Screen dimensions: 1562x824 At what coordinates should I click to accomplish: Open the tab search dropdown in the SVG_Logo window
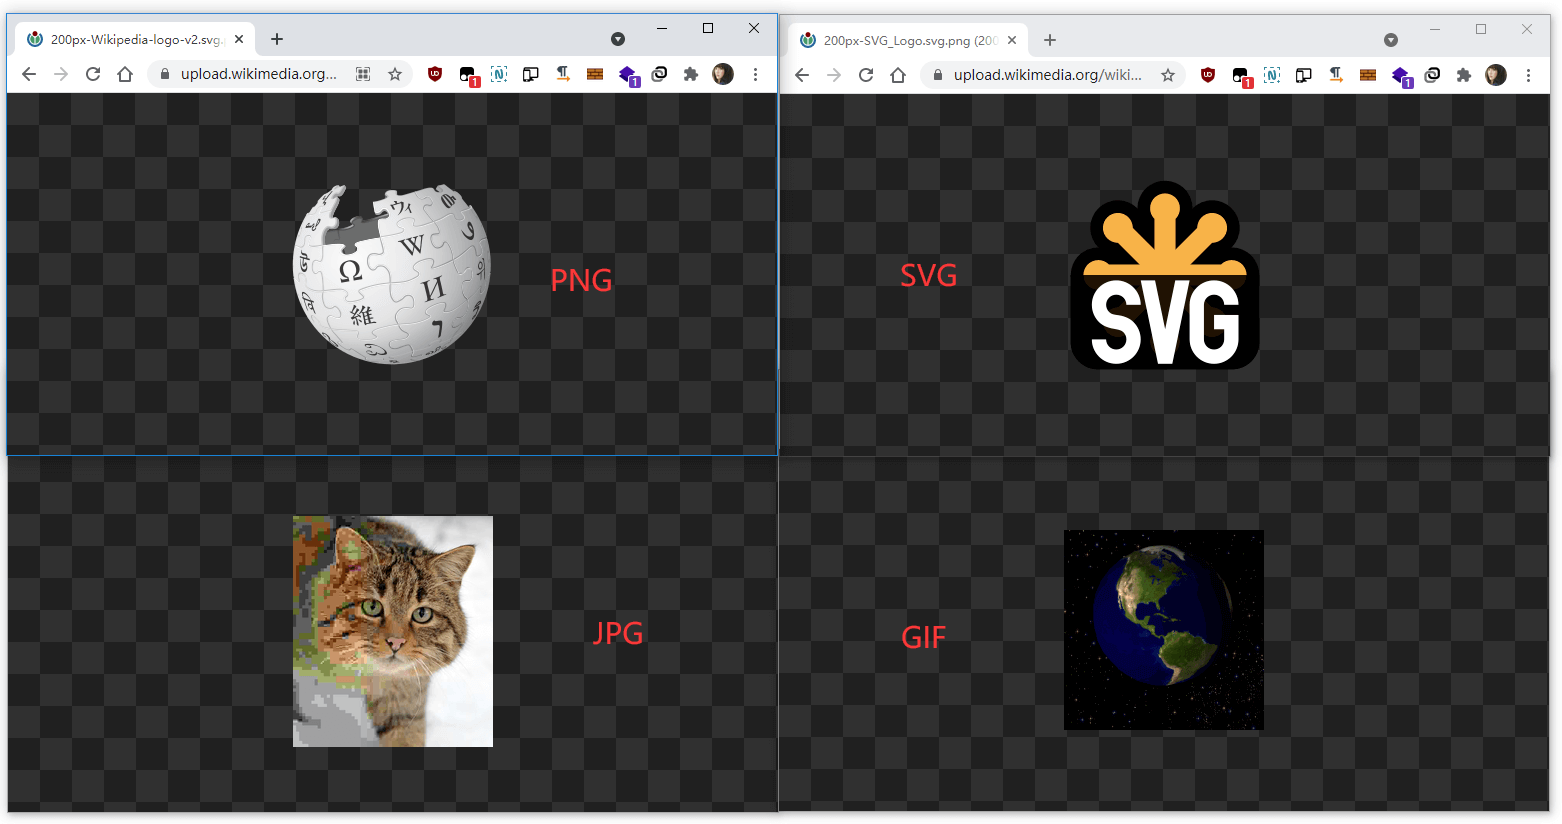1391,40
